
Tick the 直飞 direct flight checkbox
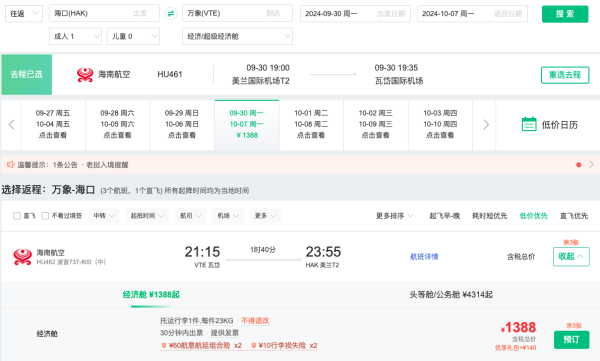pyautogui.click(x=17, y=216)
